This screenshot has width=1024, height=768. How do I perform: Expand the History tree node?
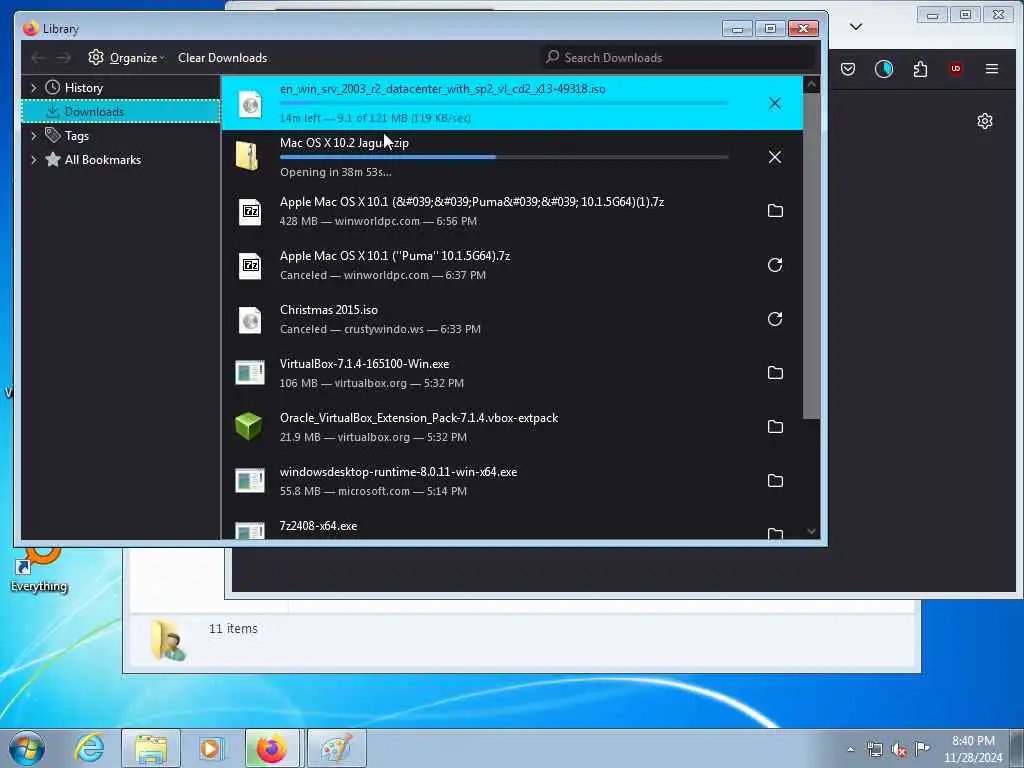click(x=33, y=88)
